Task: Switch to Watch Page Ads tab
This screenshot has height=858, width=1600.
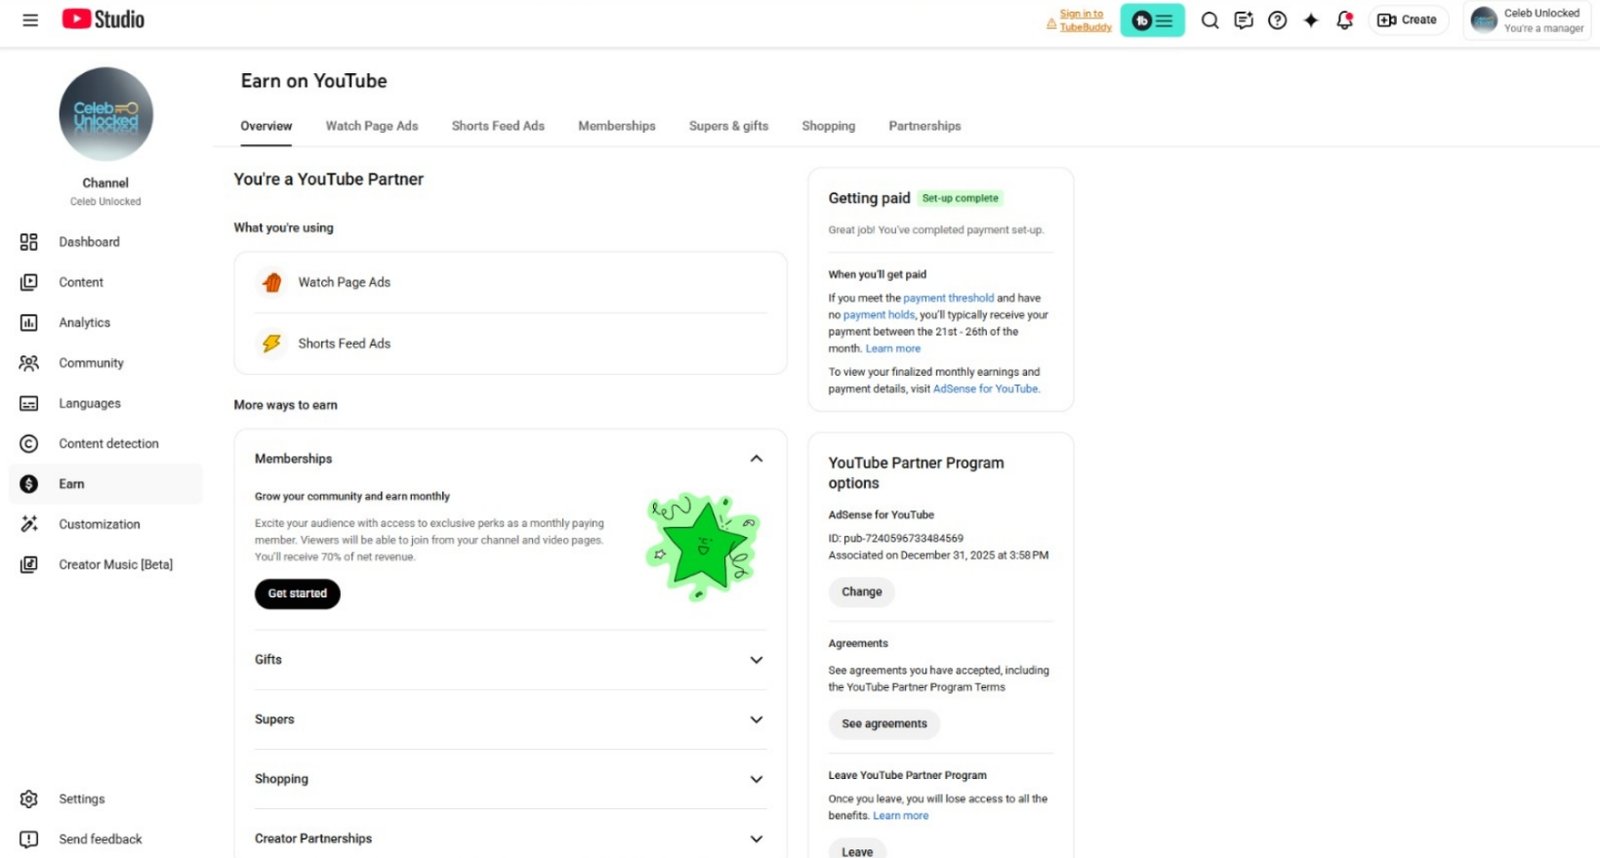Action: [371, 126]
